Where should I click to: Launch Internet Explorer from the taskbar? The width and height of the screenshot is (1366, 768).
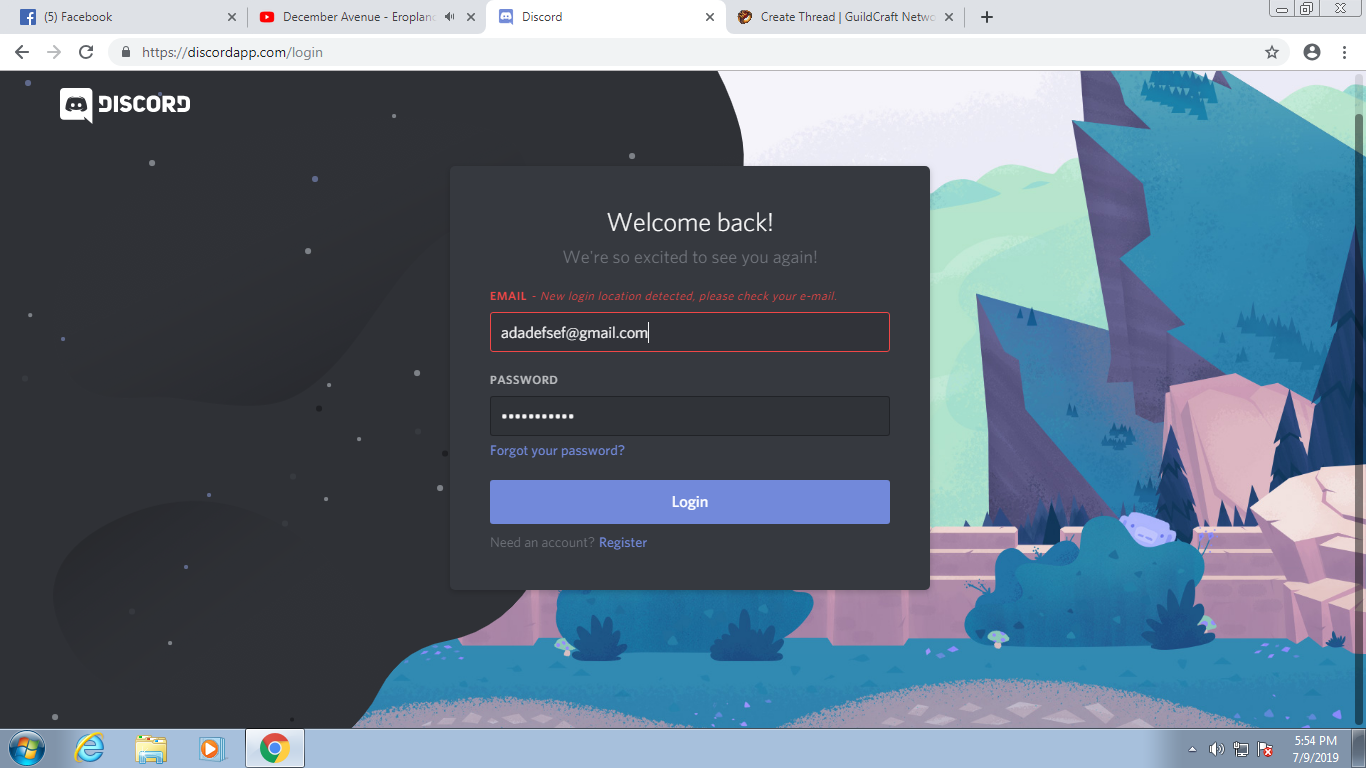(90, 748)
